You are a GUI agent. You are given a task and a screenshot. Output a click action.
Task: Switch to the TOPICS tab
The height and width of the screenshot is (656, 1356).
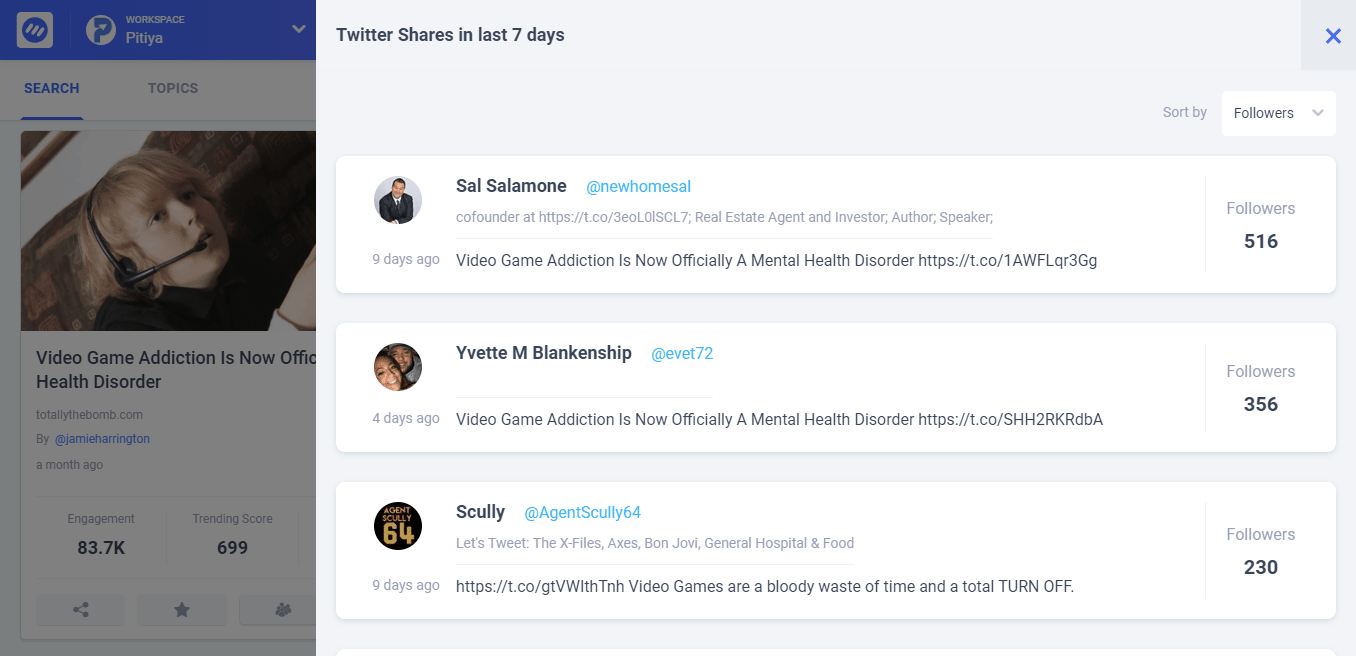(x=173, y=88)
